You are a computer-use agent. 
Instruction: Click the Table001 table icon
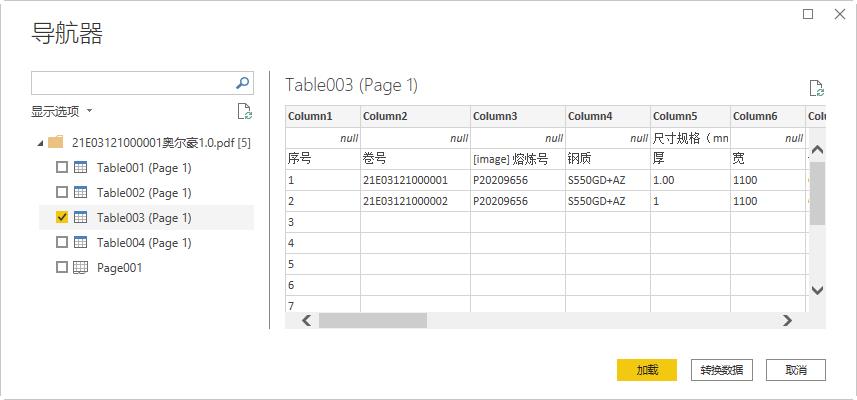point(81,168)
